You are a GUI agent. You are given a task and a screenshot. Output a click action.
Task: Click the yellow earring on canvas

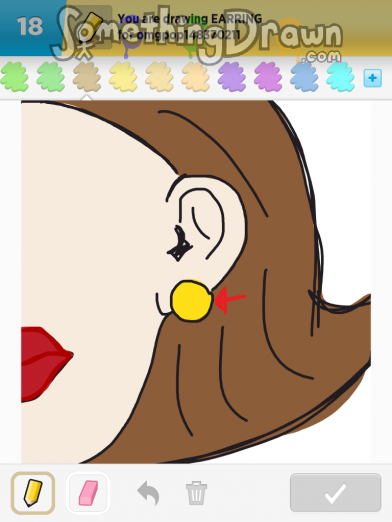(x=192, y=301)
